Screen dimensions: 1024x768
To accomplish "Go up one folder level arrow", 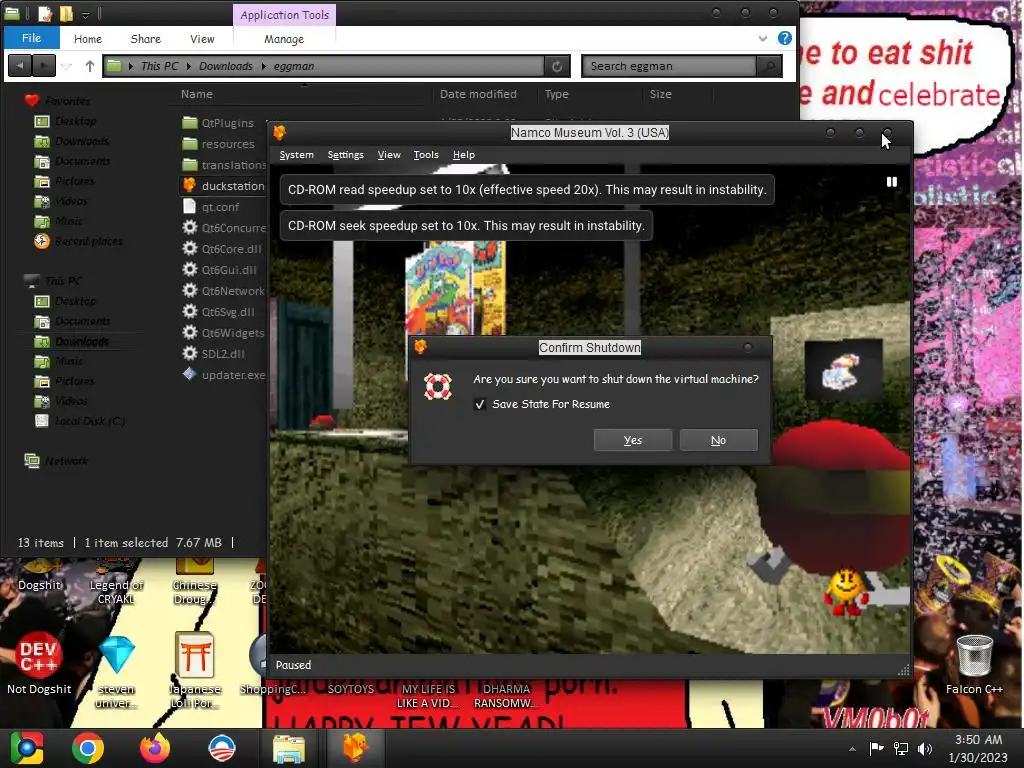I will pyautogui.click(x=89, y=66).
